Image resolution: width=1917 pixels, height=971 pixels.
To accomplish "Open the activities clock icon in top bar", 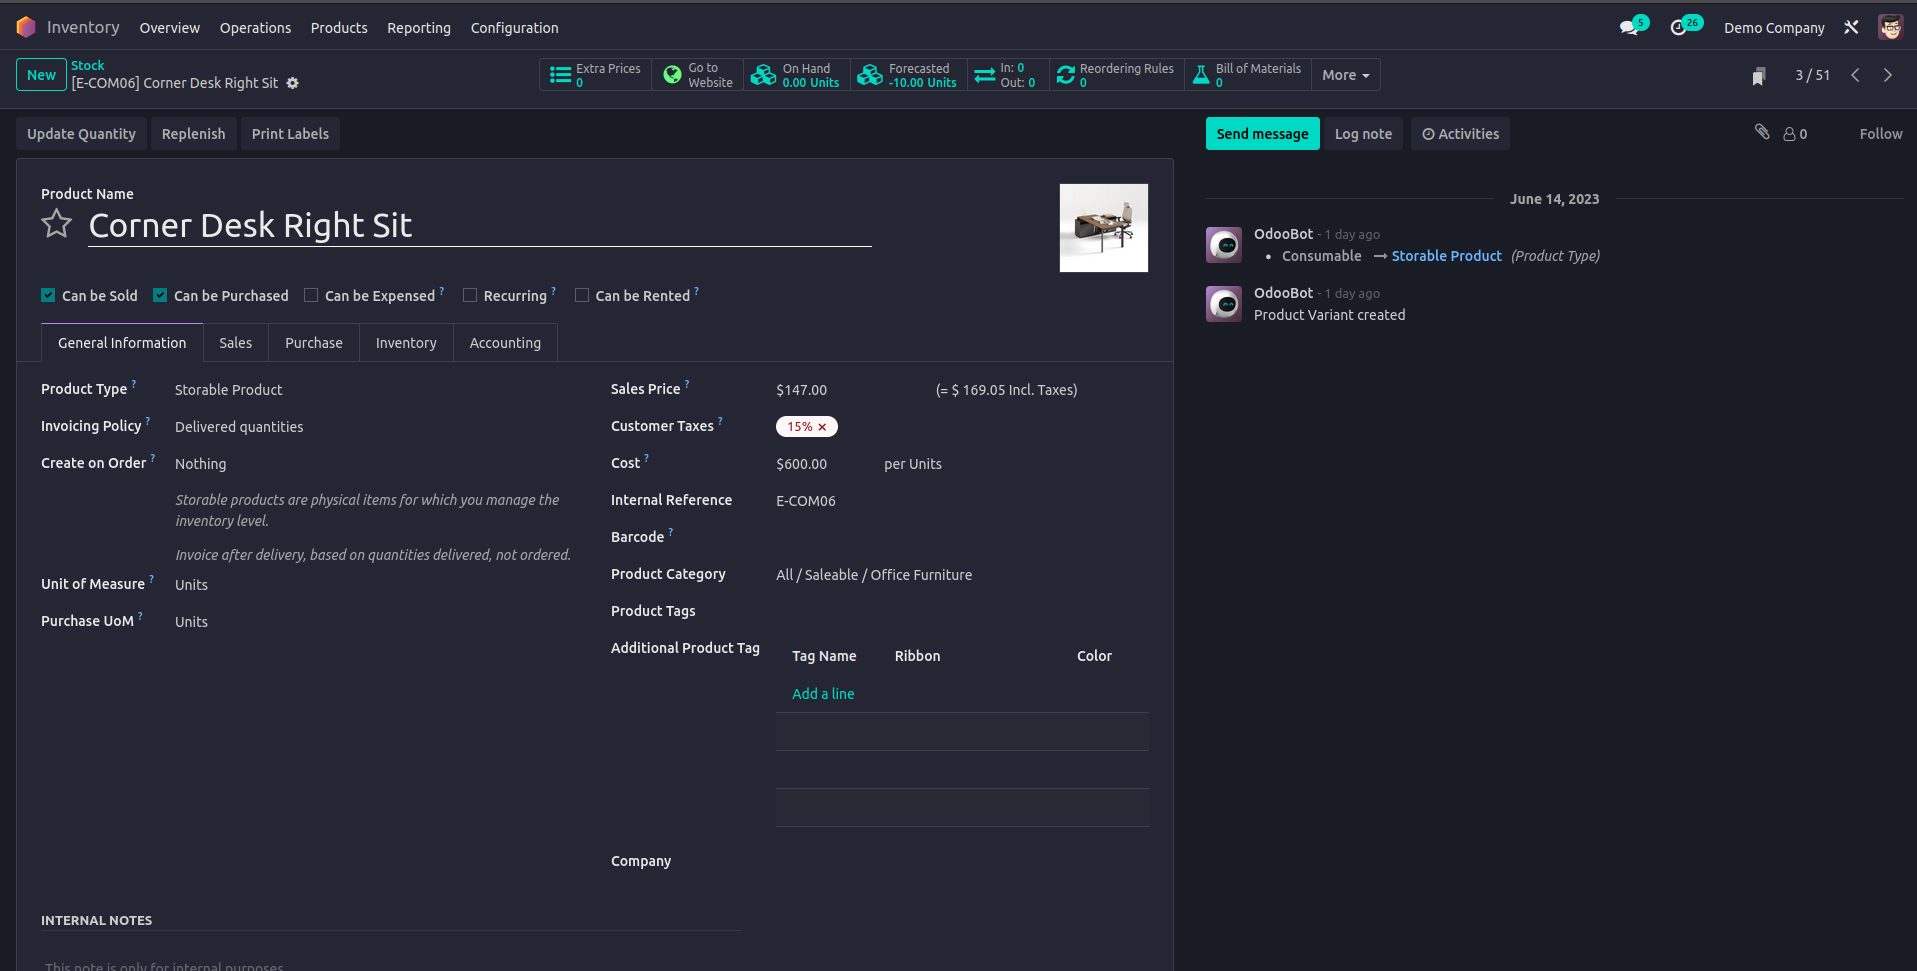I will pyautogui.click(x=1679, y=28).
